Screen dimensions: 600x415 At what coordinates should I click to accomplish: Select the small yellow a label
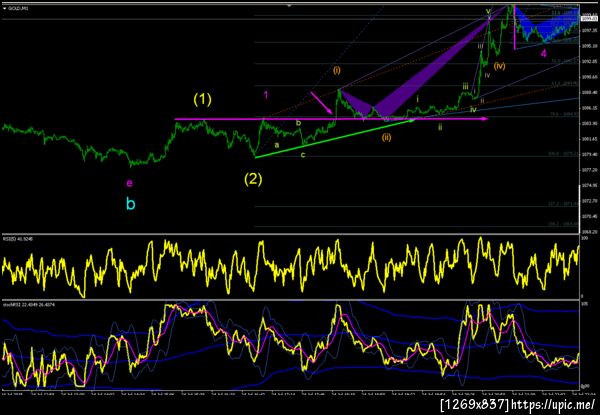click(x=277, y=145)
